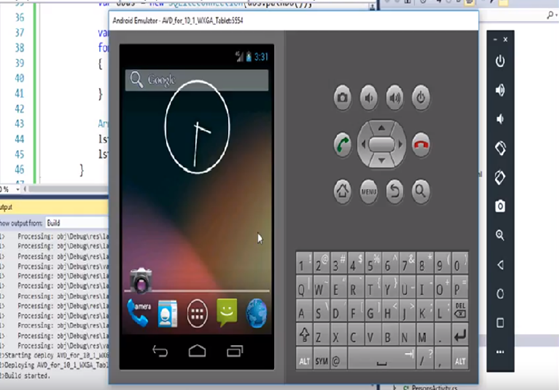Open the Show output from Build dropdown
This screenshot has width=559, height=390.
77,223
